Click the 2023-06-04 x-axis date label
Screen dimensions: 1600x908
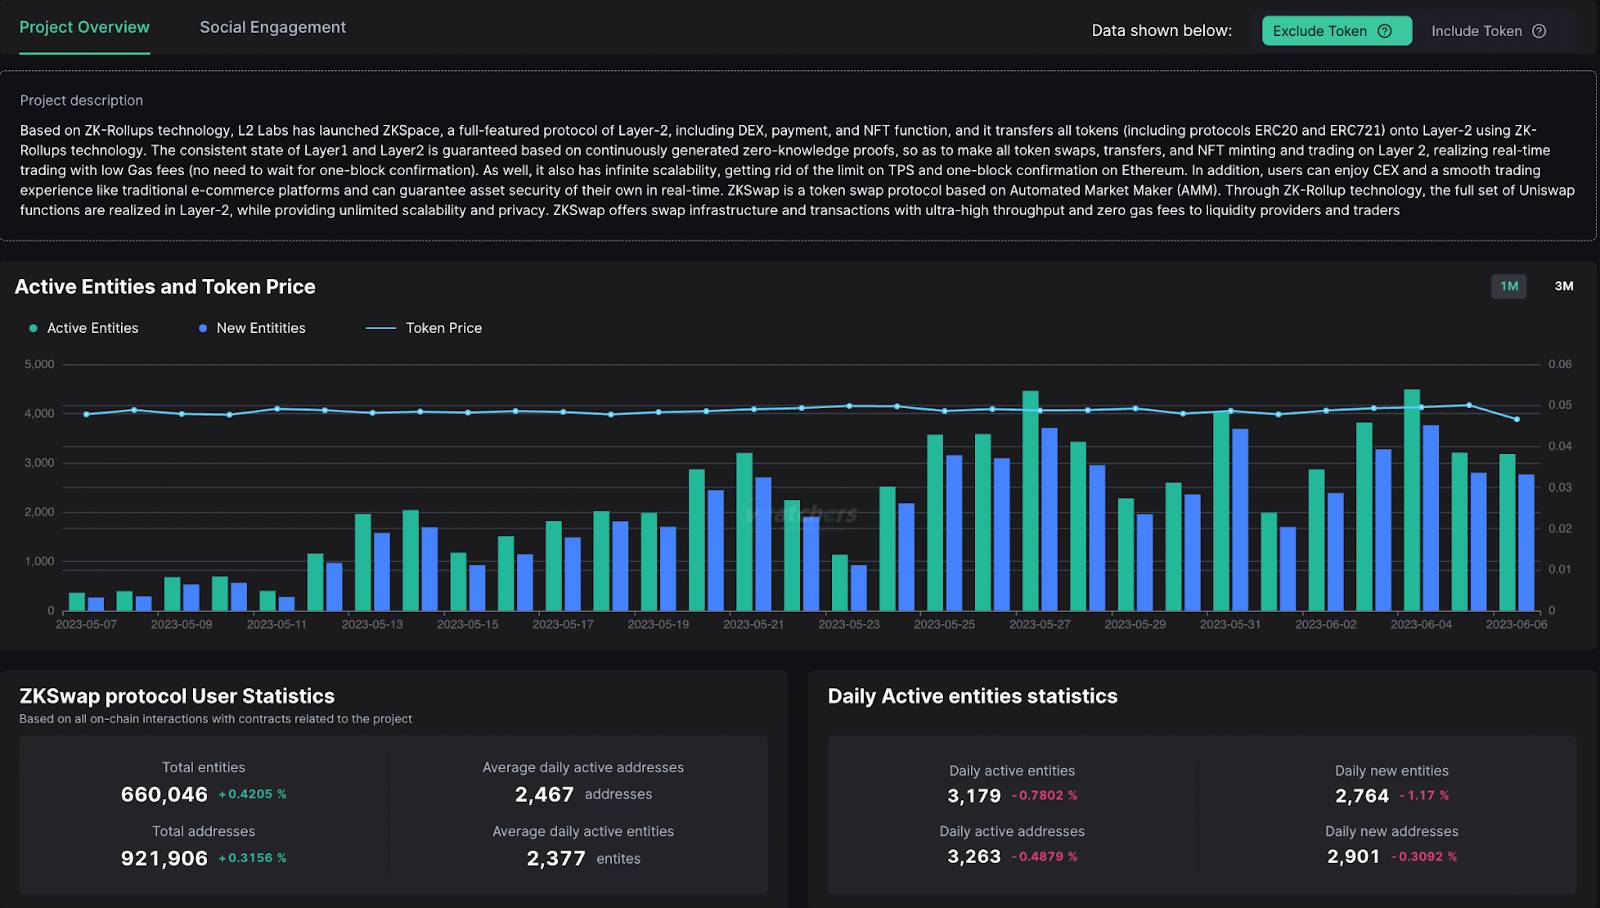point(1421,624)
